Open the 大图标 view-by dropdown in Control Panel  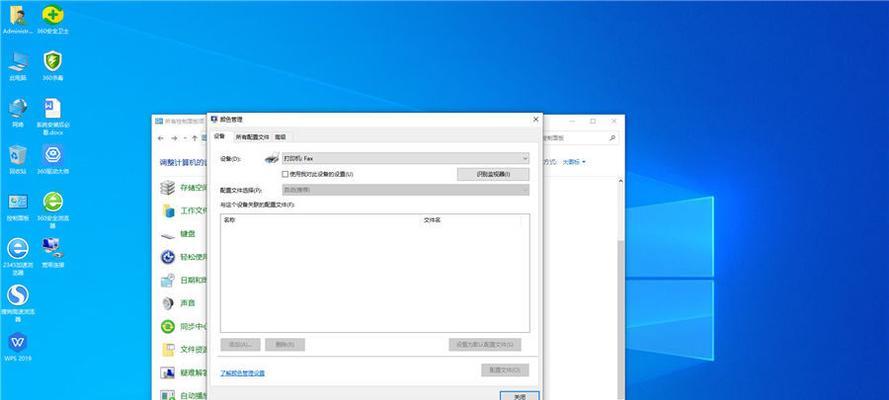[x=574, y=162]
